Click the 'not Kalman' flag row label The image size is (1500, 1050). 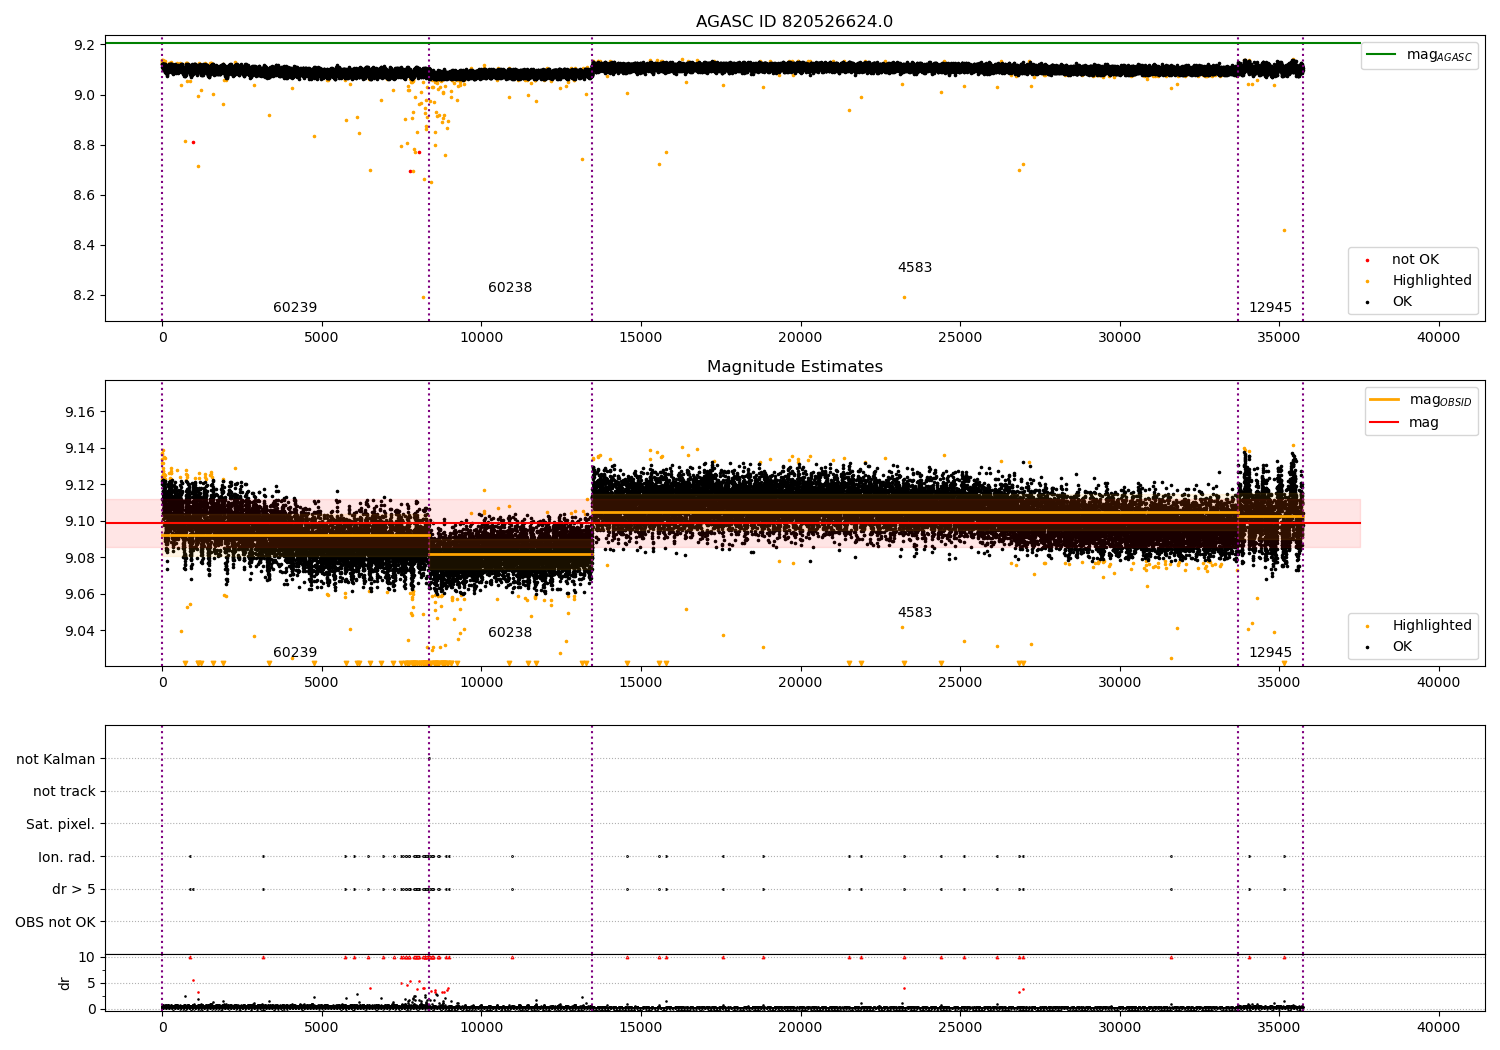[56, 759]
